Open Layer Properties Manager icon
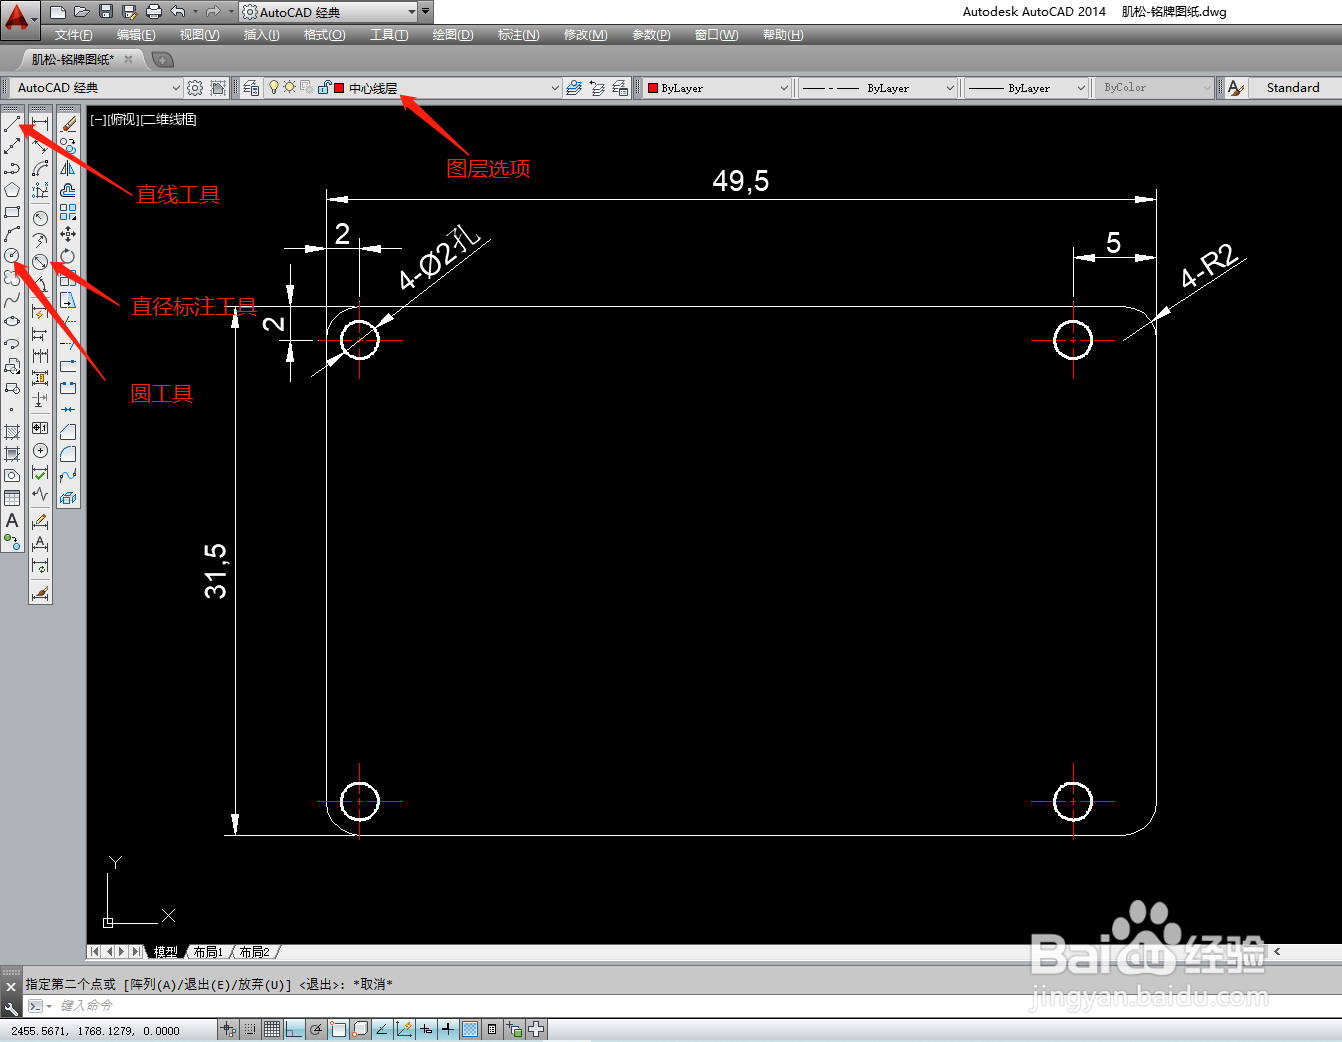Viewport: 1342px width, 1042px height. tap(251, 88)
